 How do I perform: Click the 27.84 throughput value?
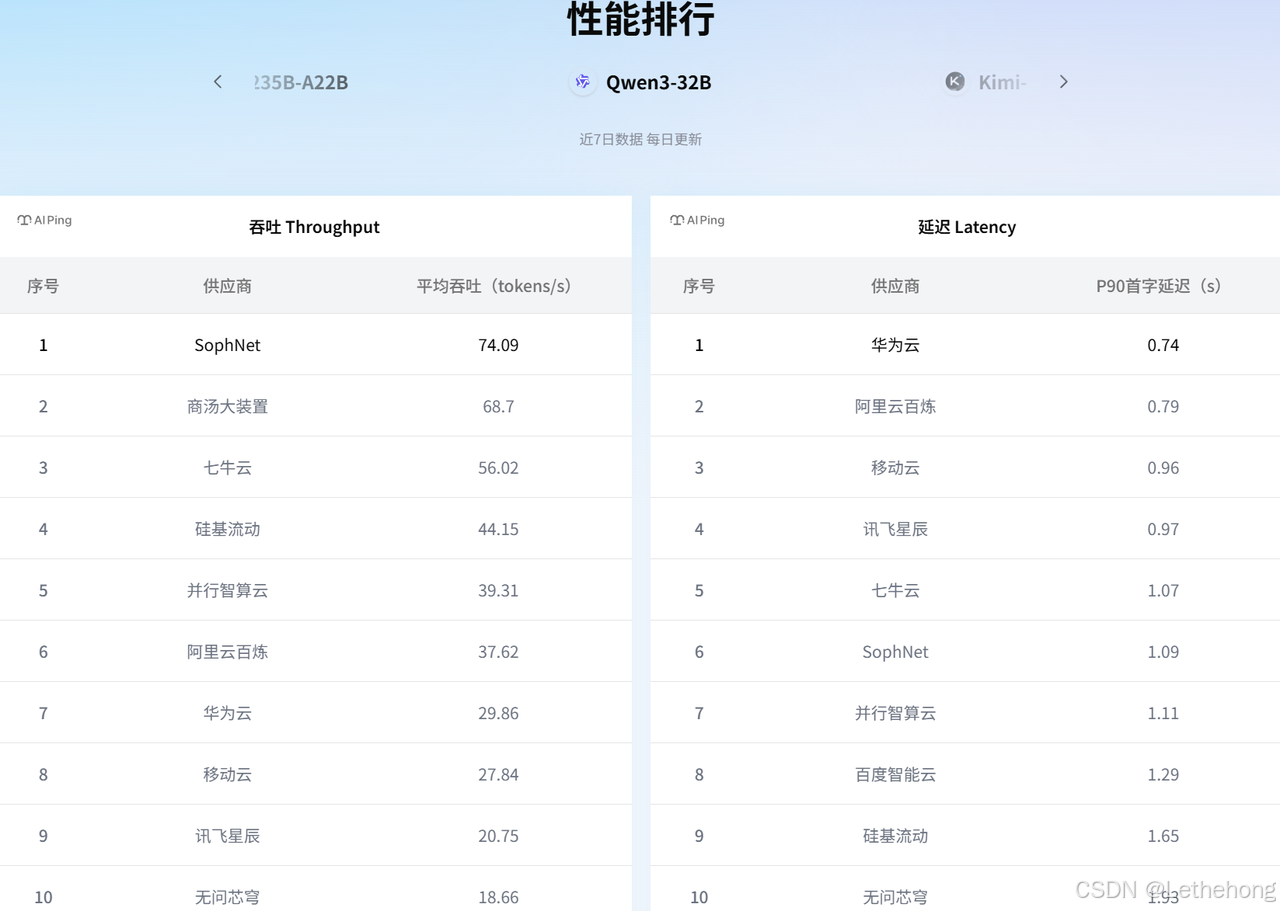[498, 774]
